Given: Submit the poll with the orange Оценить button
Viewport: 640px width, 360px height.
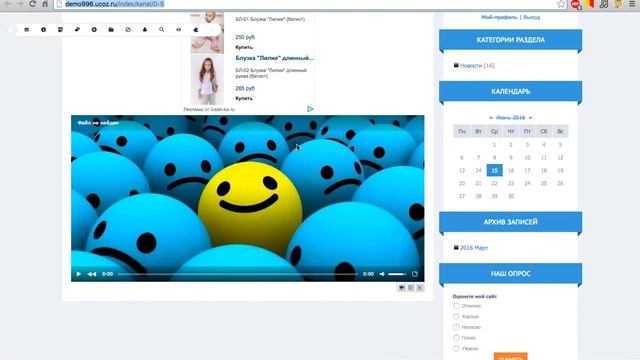Looking at the screenshot, I should click(511, 356).
